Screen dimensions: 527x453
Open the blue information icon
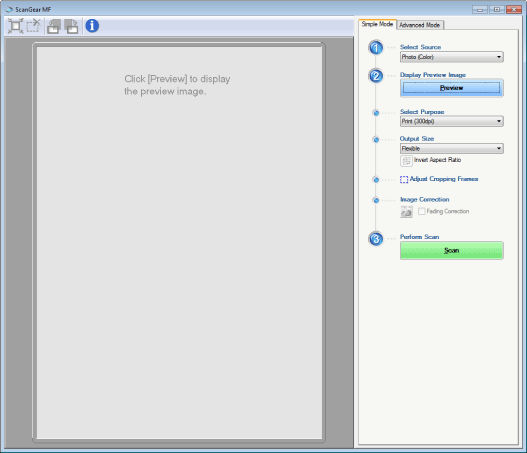92,26
